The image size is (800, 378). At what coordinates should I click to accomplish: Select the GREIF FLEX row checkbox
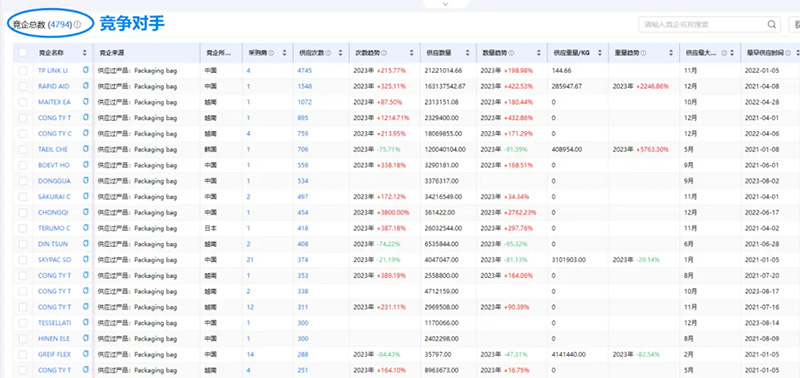23,355
